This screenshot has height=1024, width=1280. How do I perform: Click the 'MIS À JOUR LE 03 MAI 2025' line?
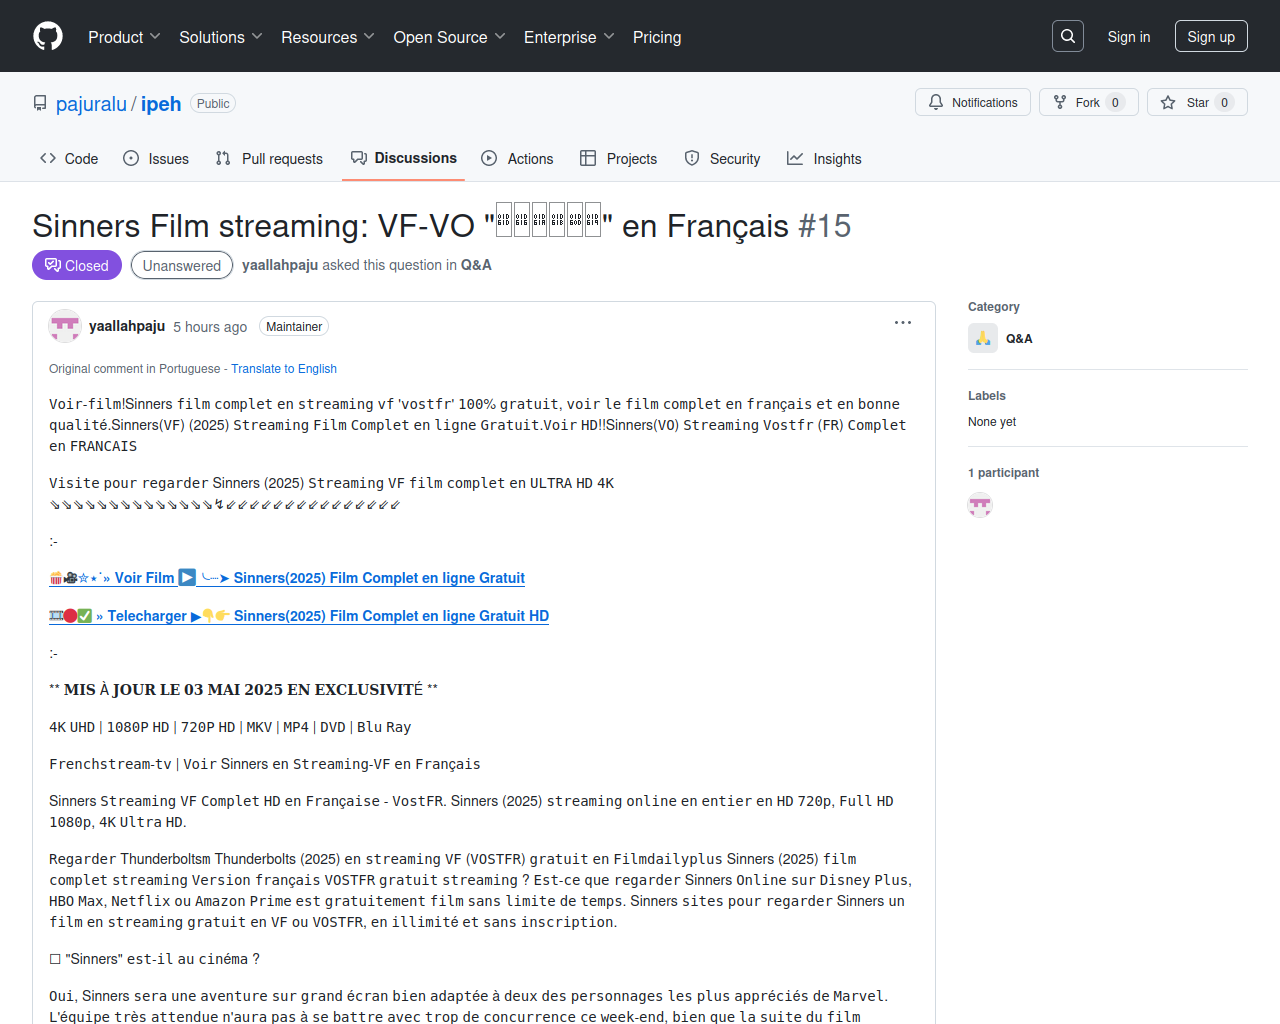click(243, 690)
